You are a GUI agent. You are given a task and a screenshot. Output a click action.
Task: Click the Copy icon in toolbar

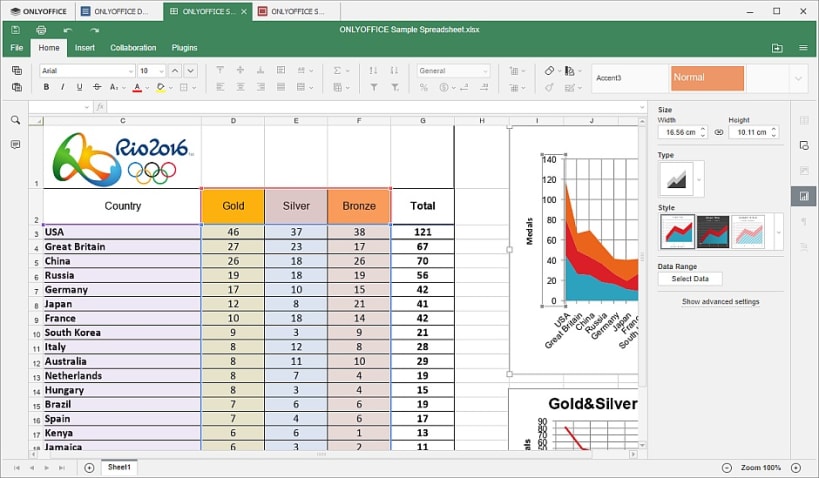[x=17, y=71]
